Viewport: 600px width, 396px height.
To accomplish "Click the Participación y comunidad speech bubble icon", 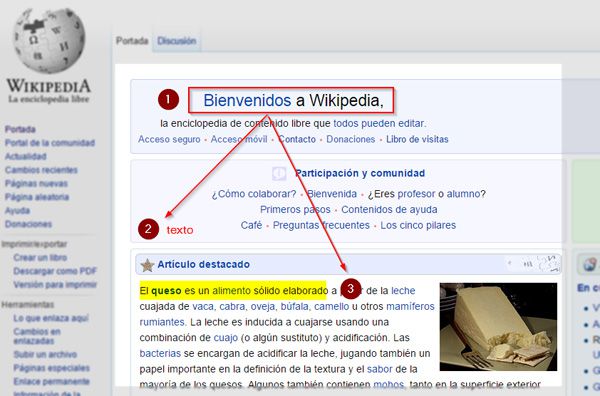I will point(279,173).
